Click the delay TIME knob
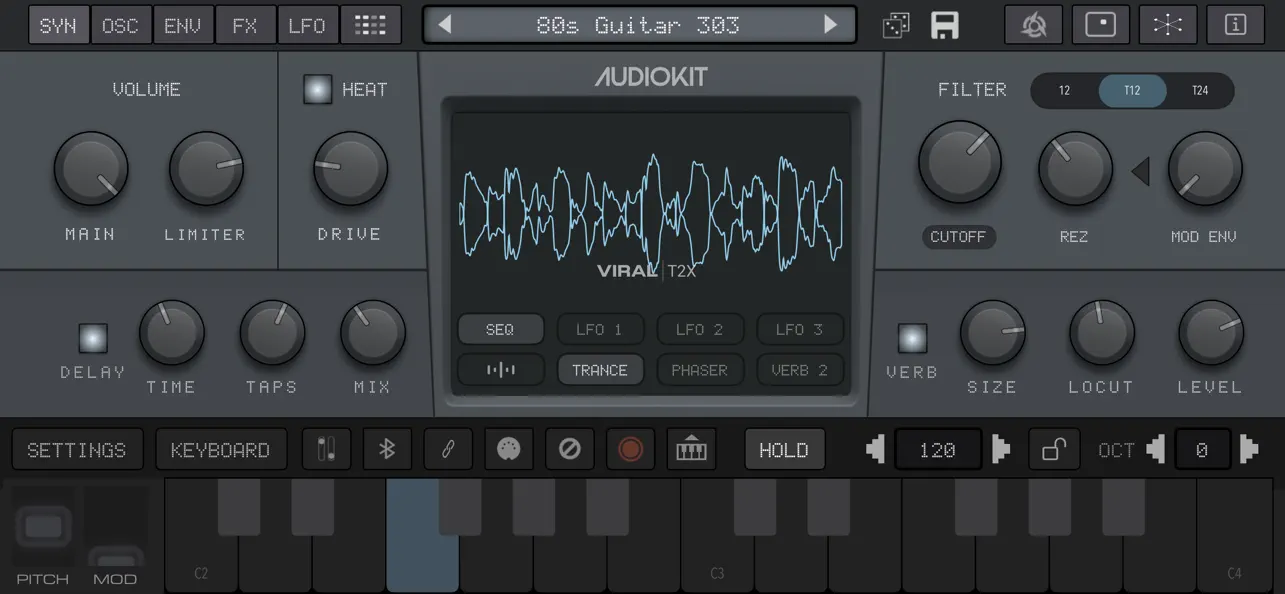The width and height of the screenshot is (1285, 594). pyautogui.click(x=172, y=334)
